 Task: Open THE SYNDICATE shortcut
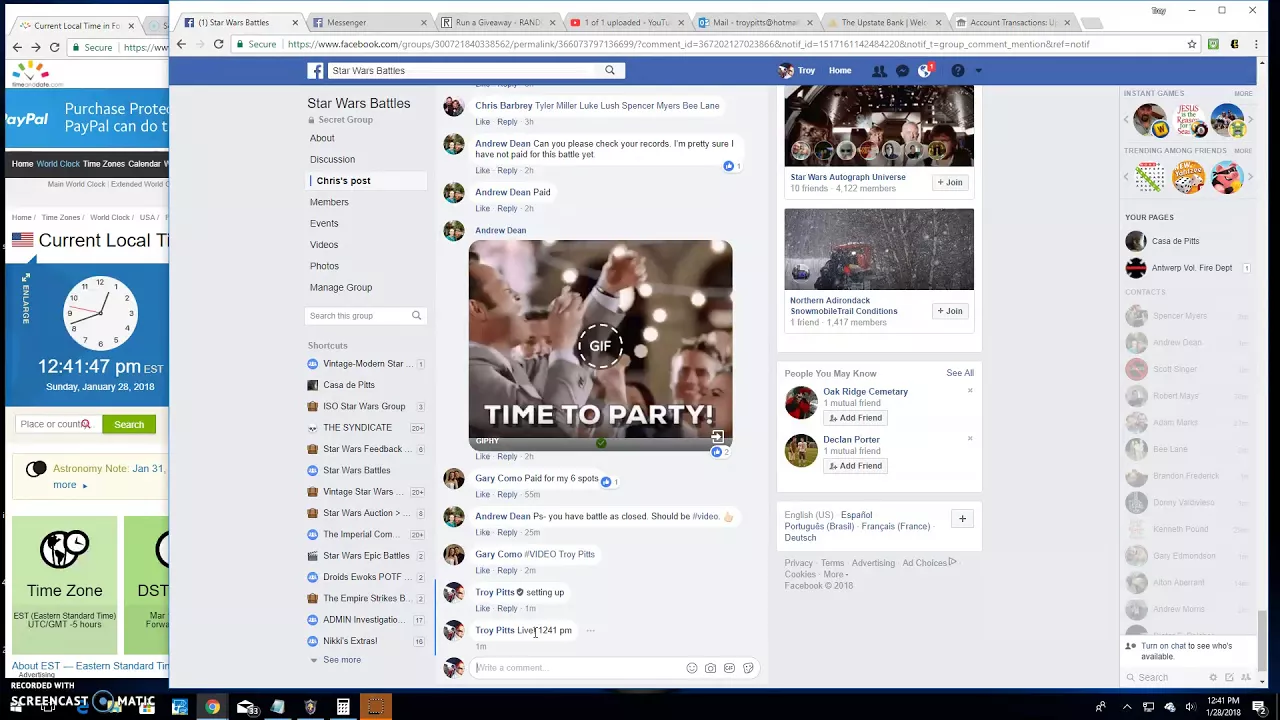(357, 428)
